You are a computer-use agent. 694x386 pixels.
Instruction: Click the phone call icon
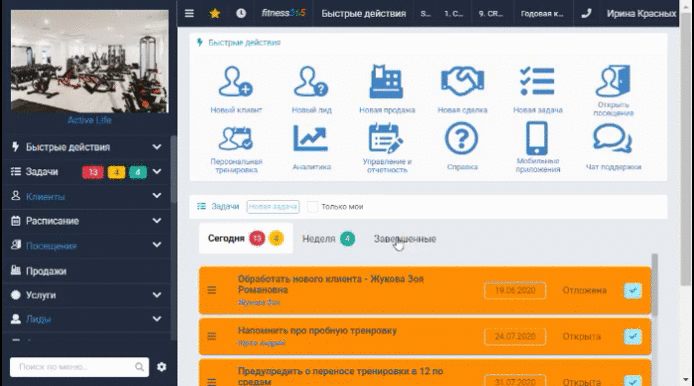click(x=586, y=13)
